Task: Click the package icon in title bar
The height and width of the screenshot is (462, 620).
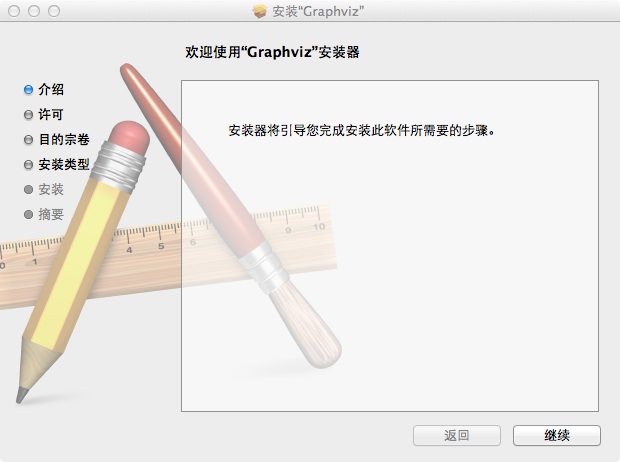Action: tap(260, 11)
